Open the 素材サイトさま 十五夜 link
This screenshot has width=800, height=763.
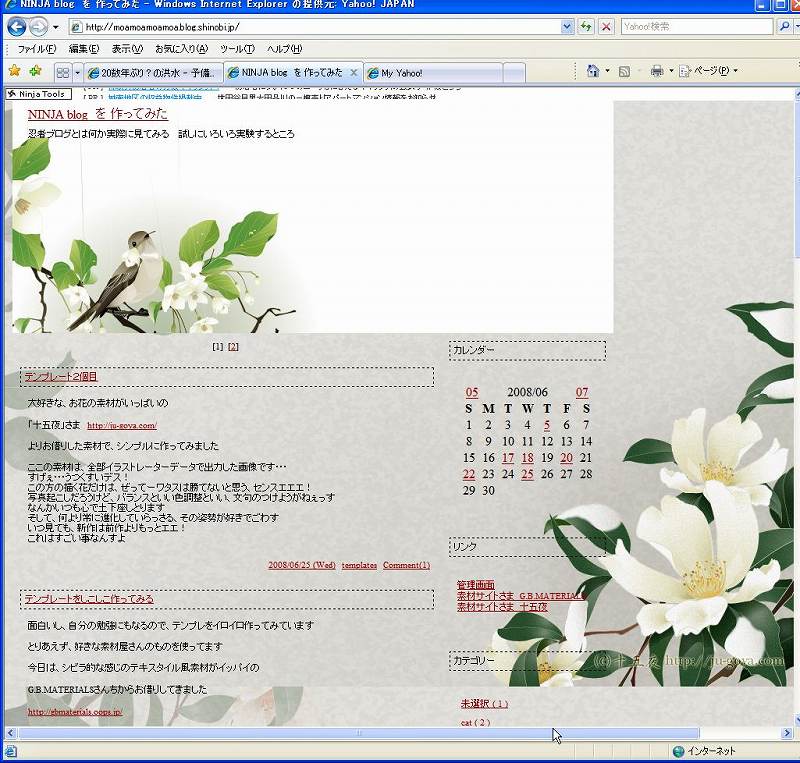(x=502, y=607)
